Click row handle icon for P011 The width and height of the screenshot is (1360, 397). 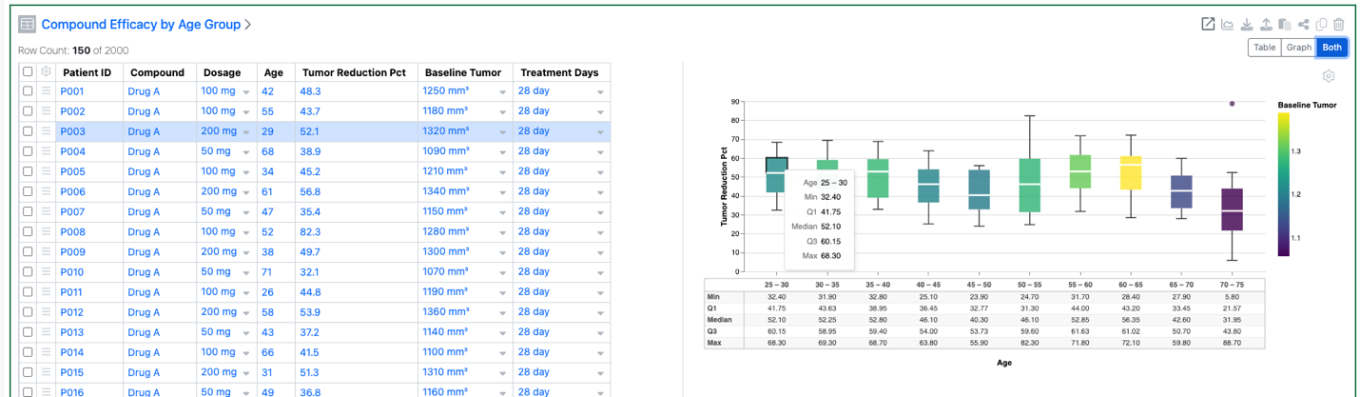[46, 292]
